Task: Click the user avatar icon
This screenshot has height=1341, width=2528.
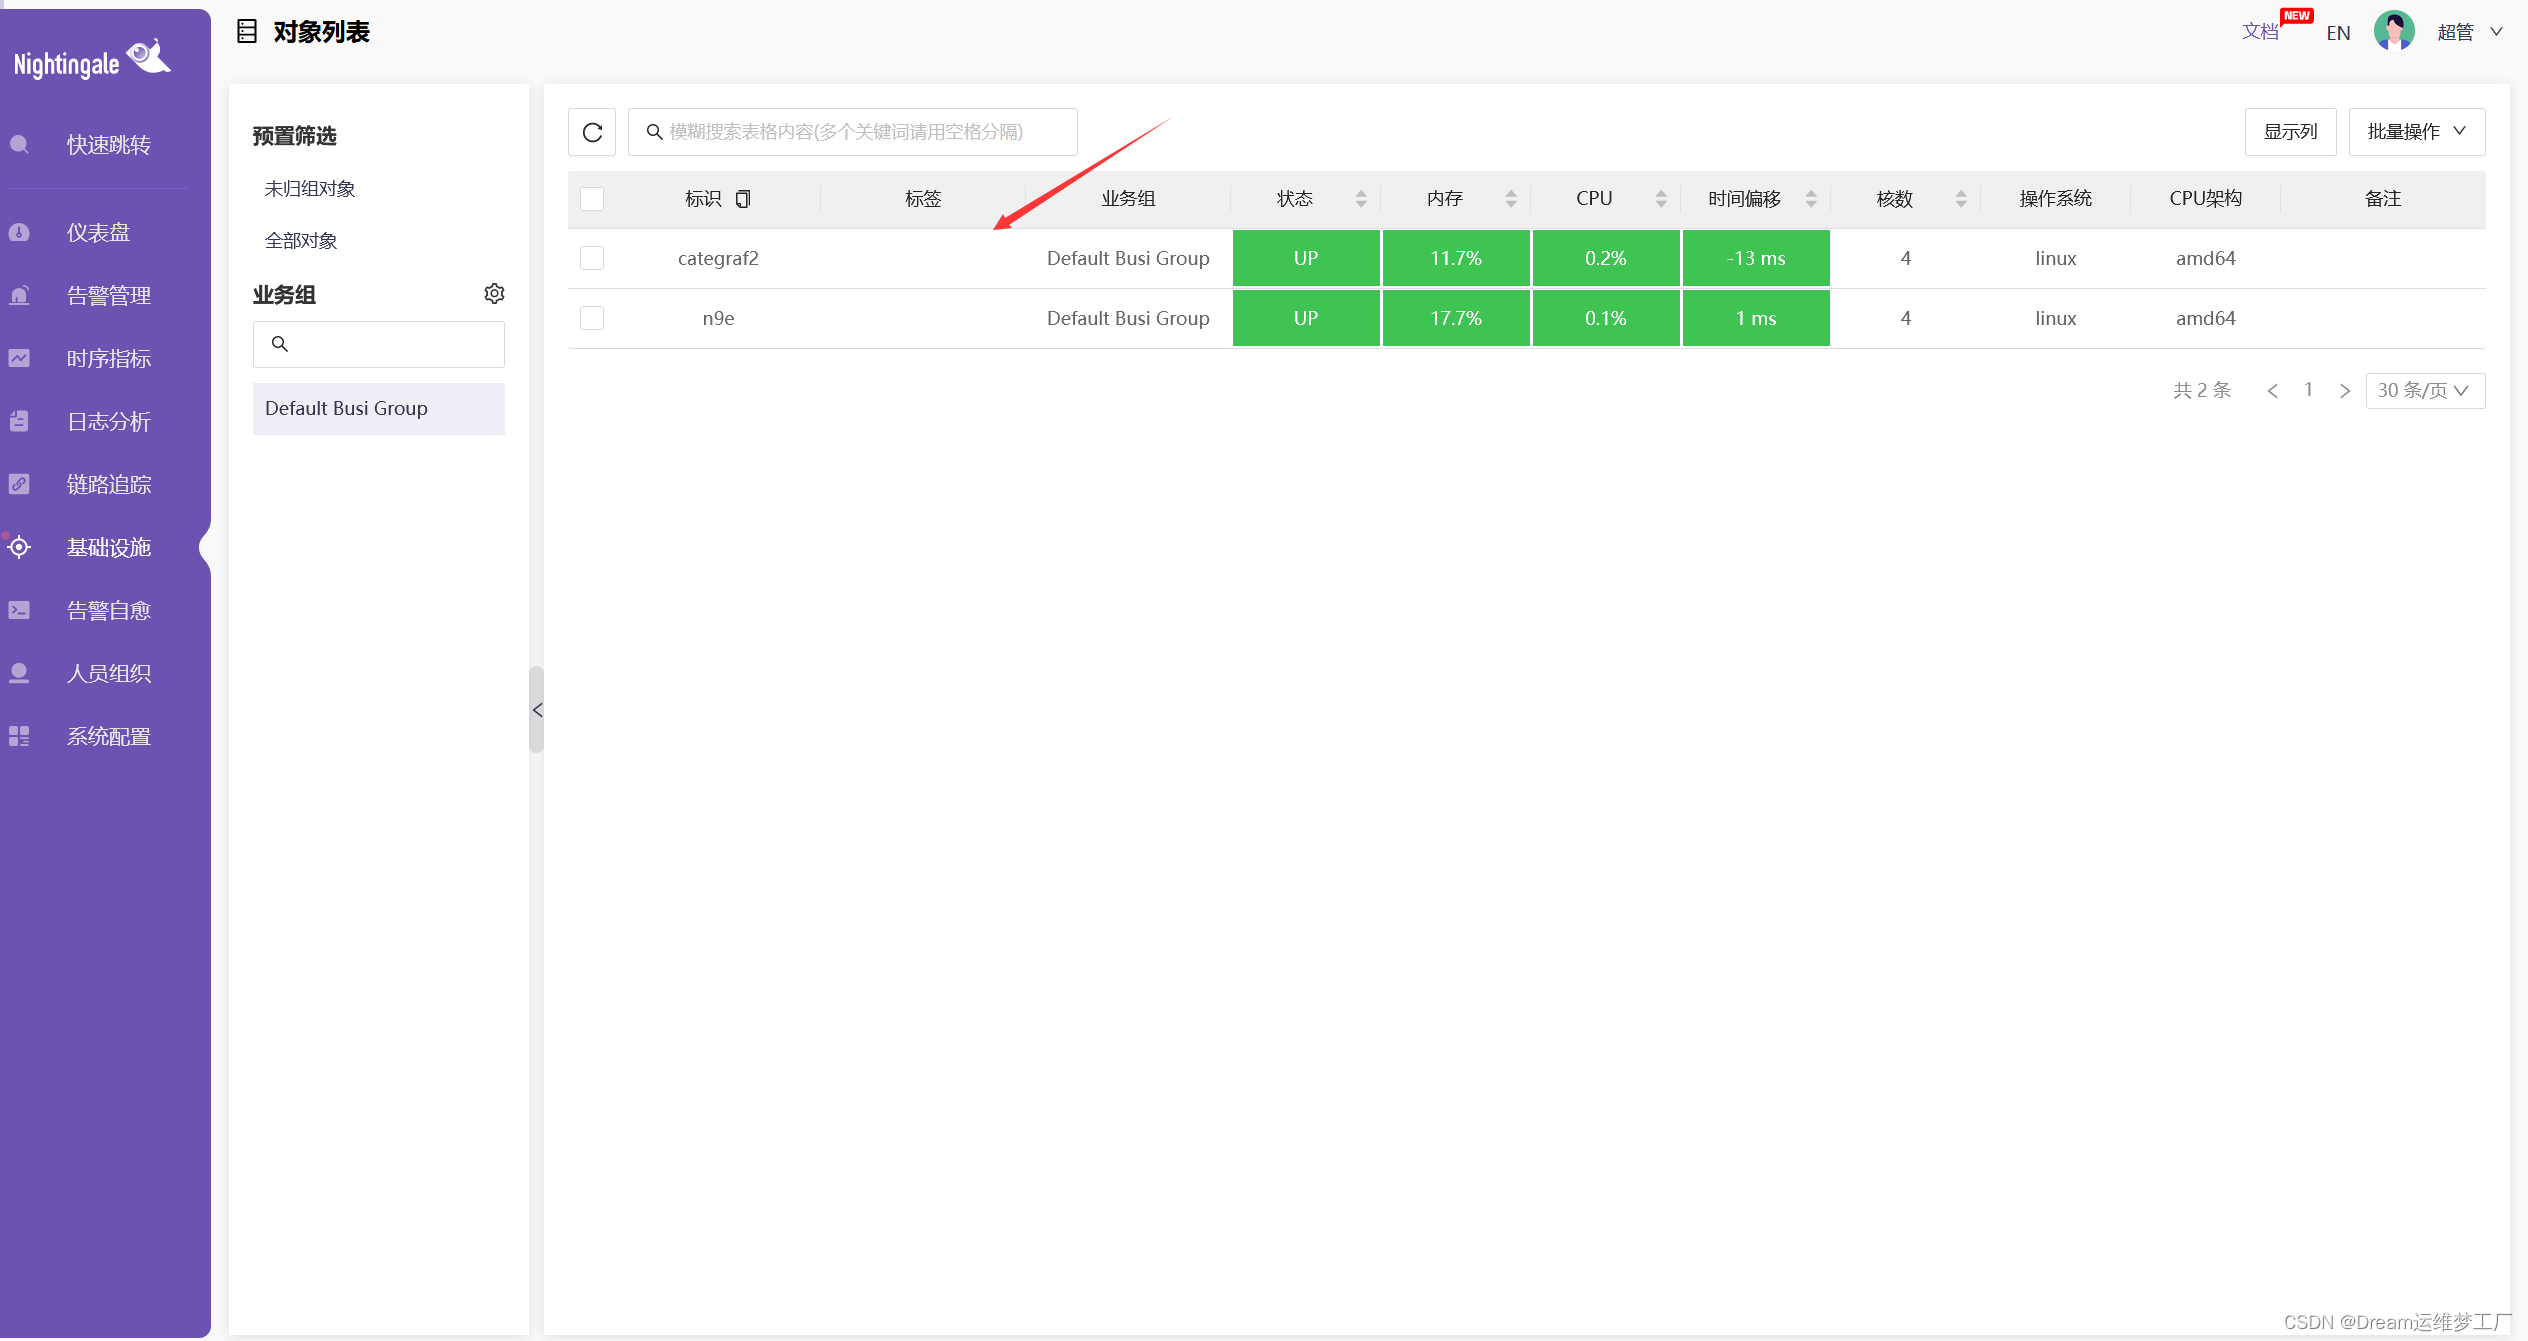Action: (2393, 31)
